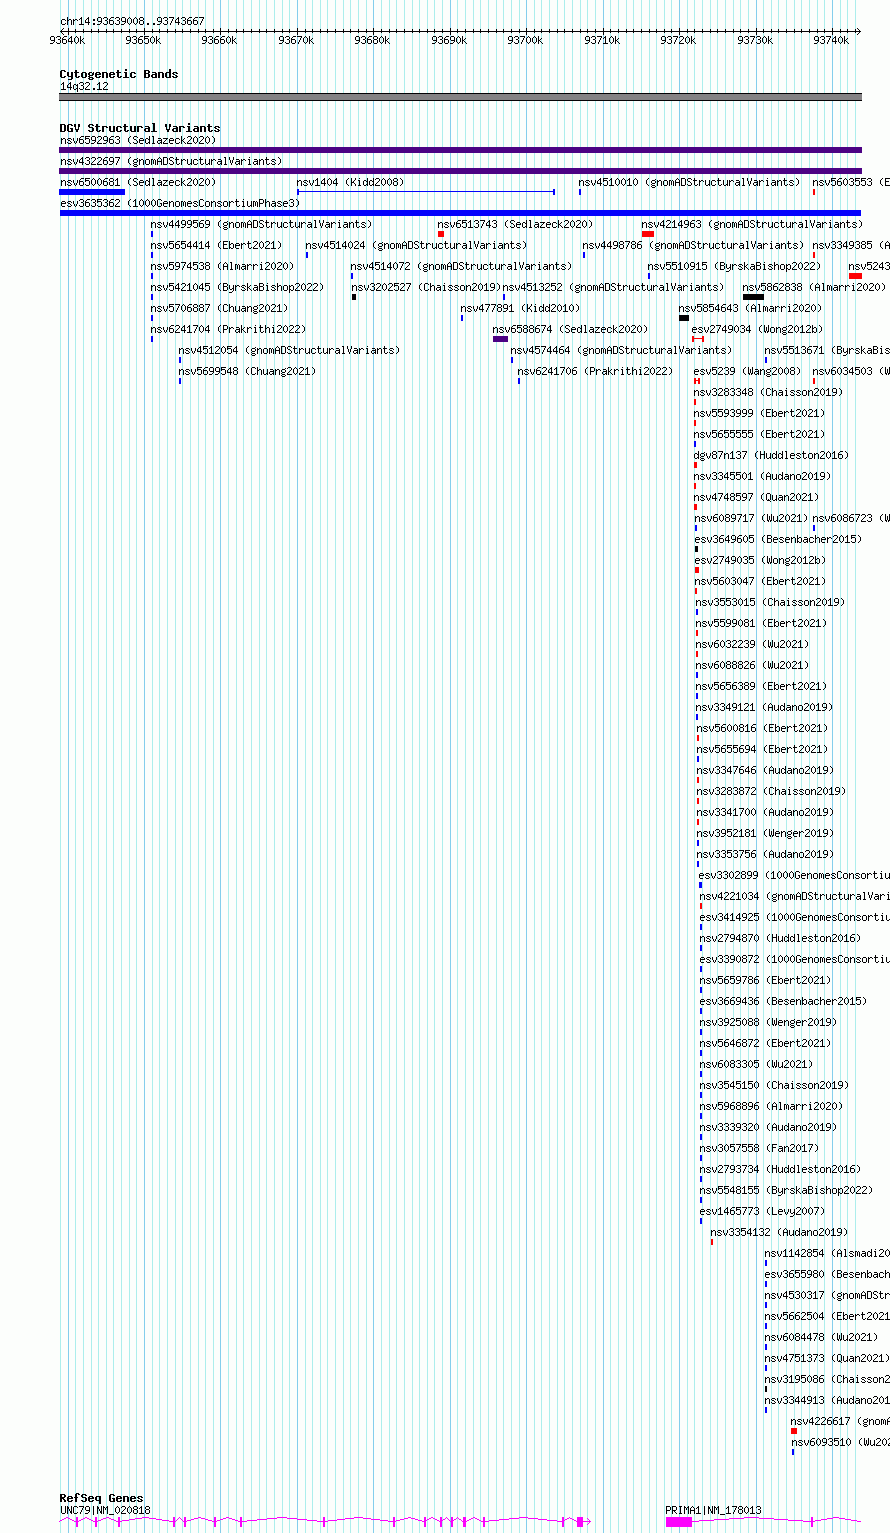
Task: Click variant label nsv6592963 (Sedlazeck2020)
Action: click(x=138, y=140)
